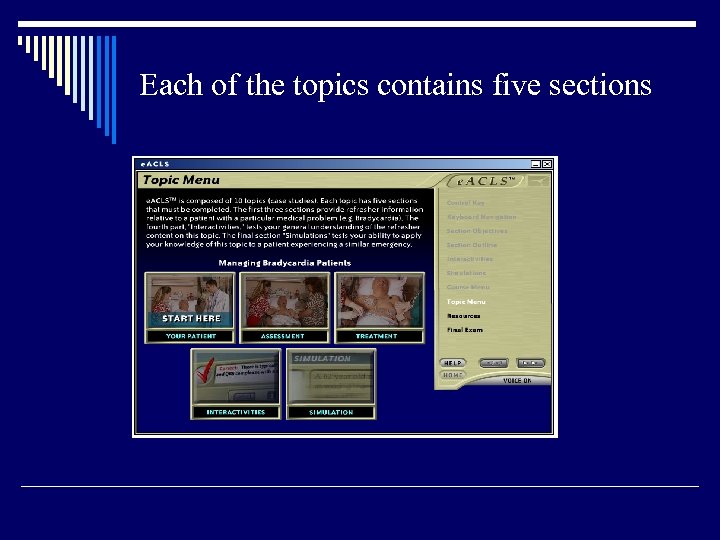Close the eACLS window
720x540 pixels.
click(547, 164)
